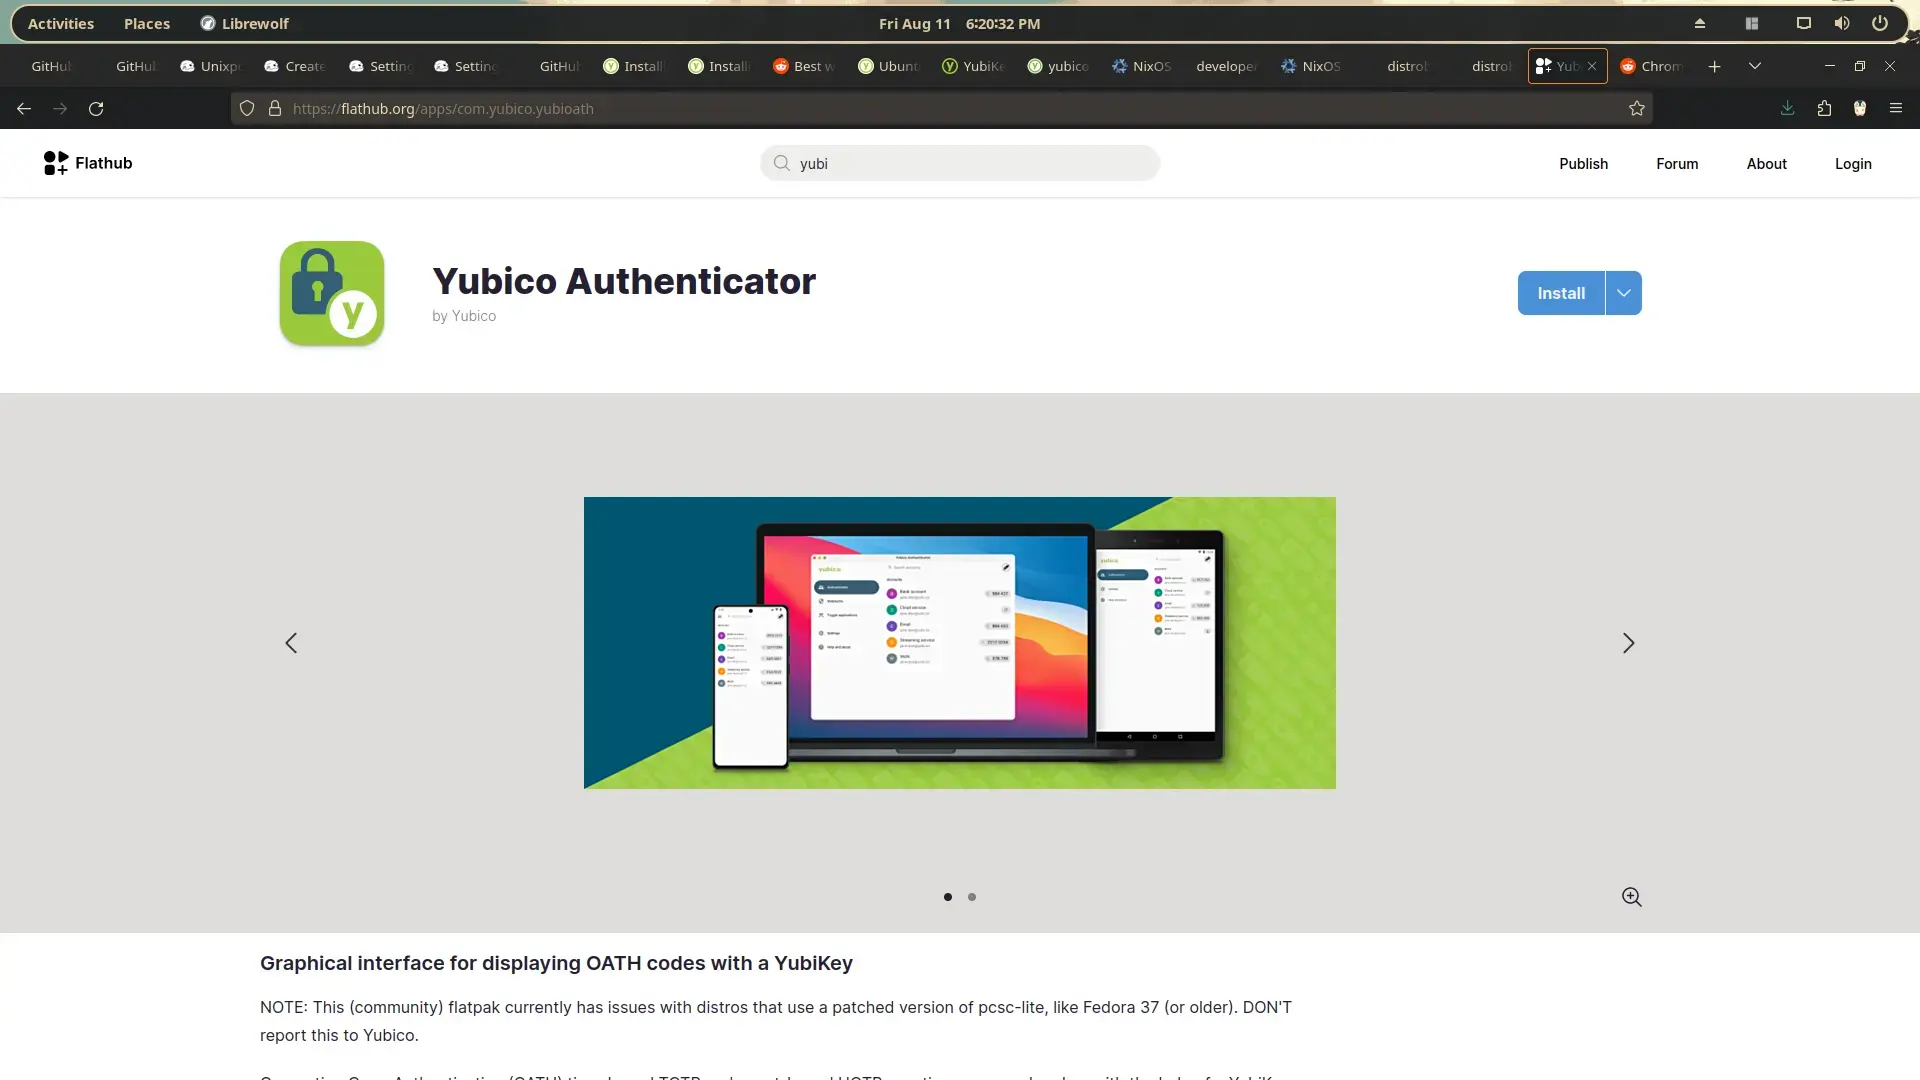Image resolution: width=1920 pixels, height=1080 pixels.
Task: Open the power menu in the top panel
Action: click(x=1880, y=24)
